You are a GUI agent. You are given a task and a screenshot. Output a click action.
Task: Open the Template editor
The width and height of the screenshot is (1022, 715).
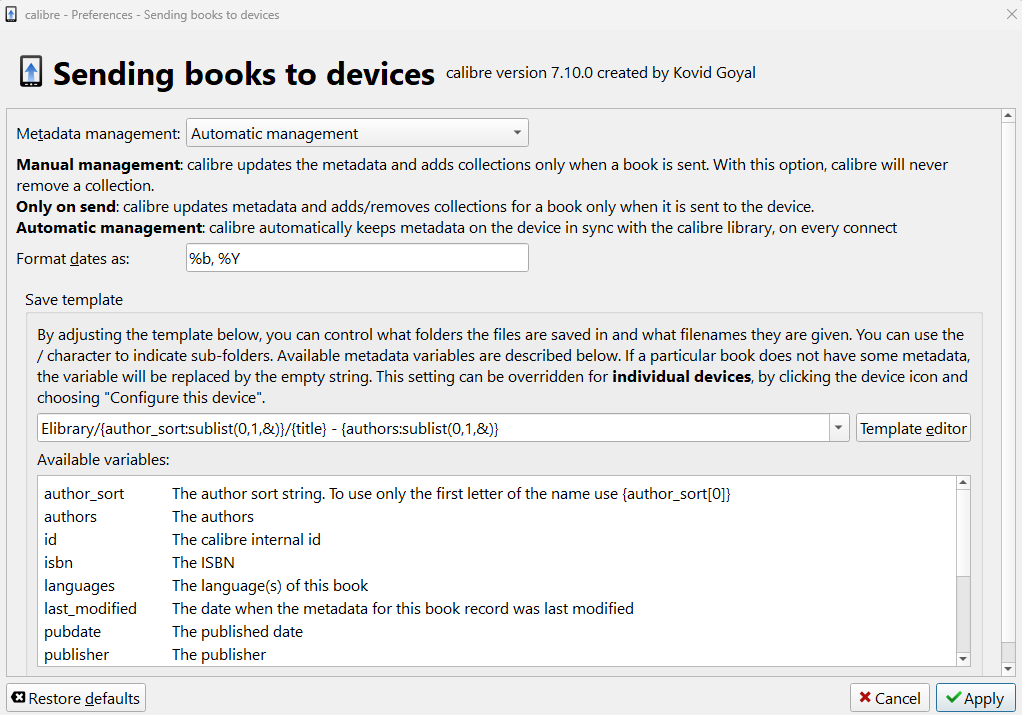[913, 429]
